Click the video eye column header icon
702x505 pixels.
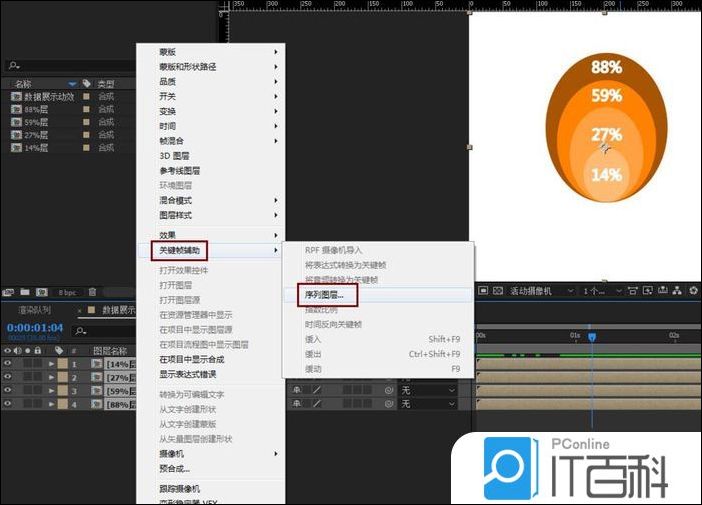[7, 351]
